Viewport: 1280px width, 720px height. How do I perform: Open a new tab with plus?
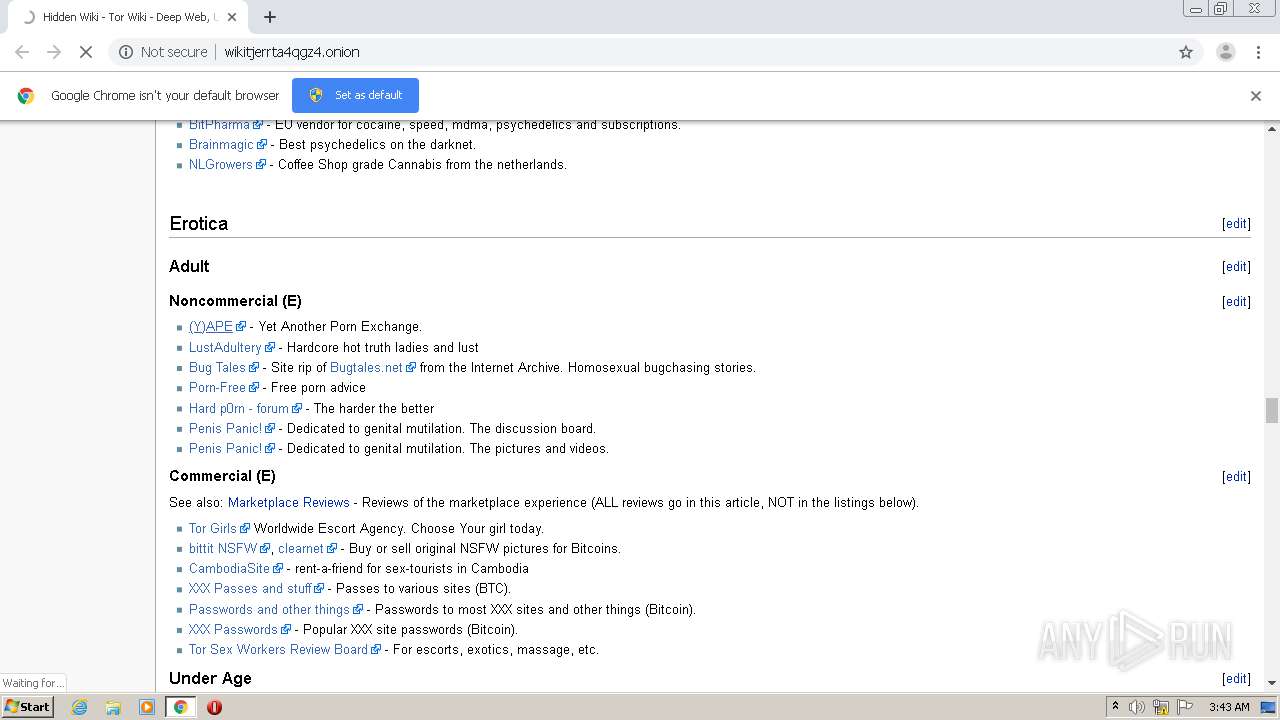[270, 17]
